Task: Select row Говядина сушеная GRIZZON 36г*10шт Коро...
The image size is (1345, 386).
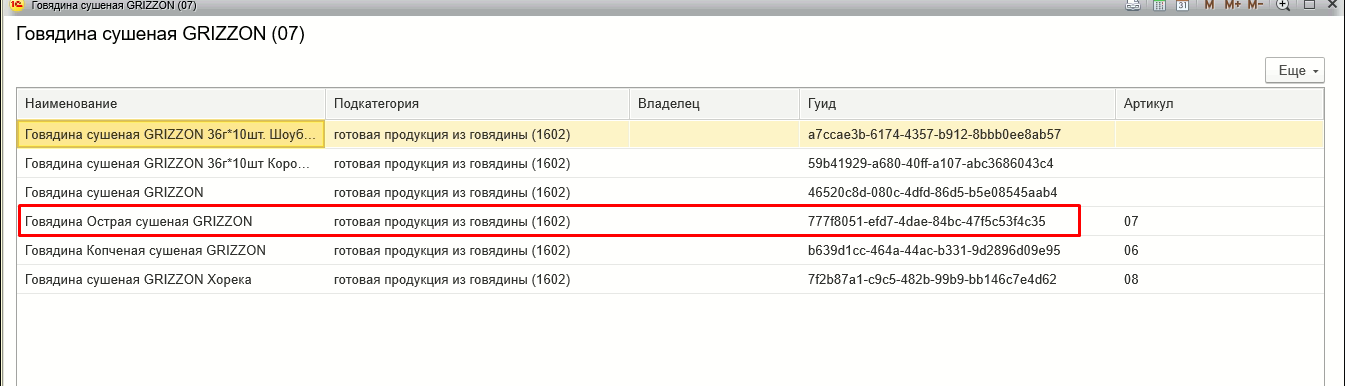Action: click(670, 163)
